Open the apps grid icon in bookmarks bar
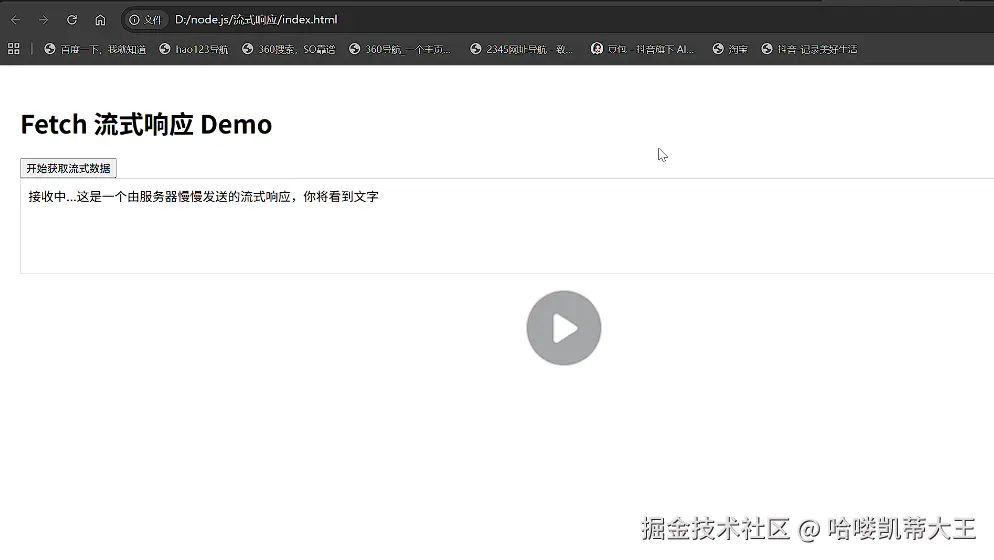994x560 pixels. point(13,49)
